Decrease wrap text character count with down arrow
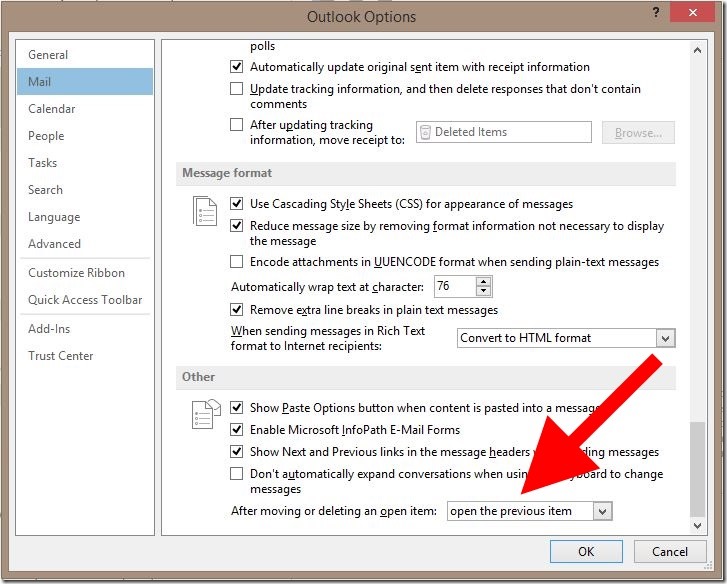Image resolution: width=727 pixels, height=584 pixels. click(x=483, y=291)
